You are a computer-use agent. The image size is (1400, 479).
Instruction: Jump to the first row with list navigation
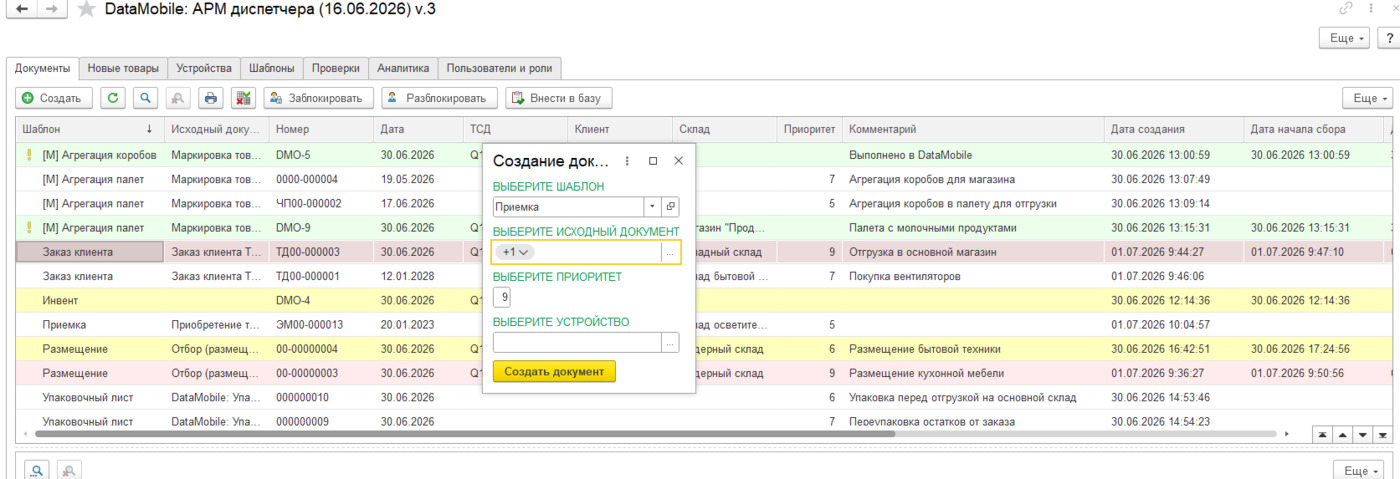tap(1323, 435)
